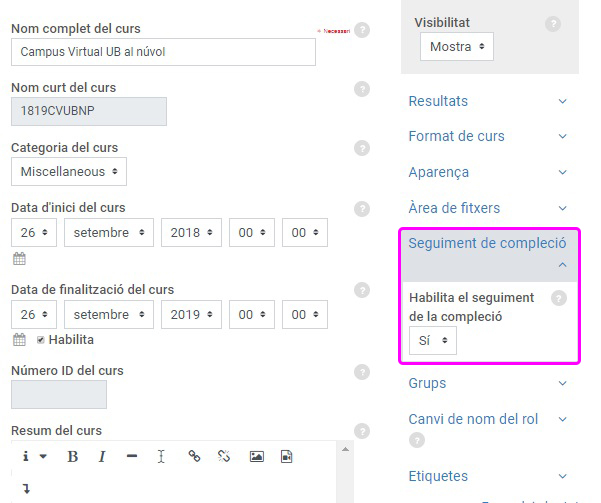Open help for Visibilitat setting

[553, 24]
